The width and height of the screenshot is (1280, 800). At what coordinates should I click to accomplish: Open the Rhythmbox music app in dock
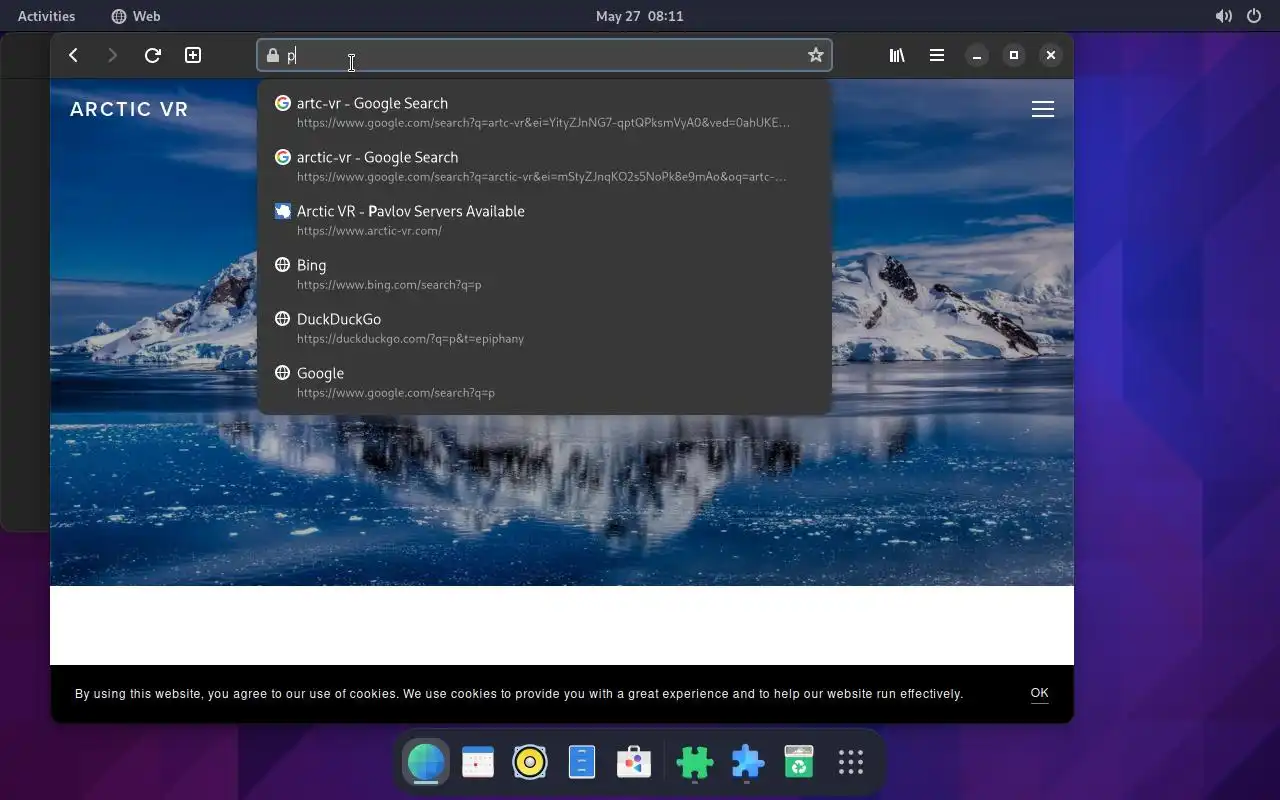(530, 763)
